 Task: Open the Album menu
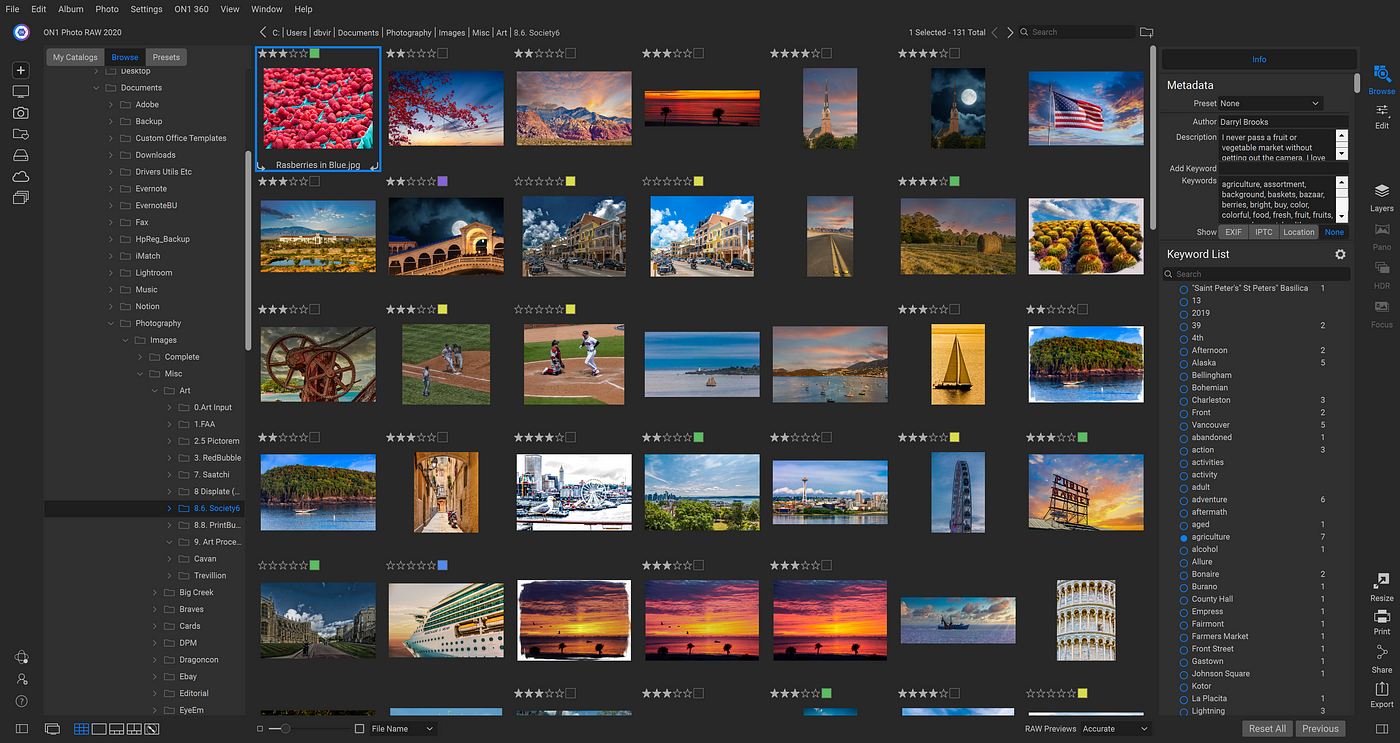71,9
